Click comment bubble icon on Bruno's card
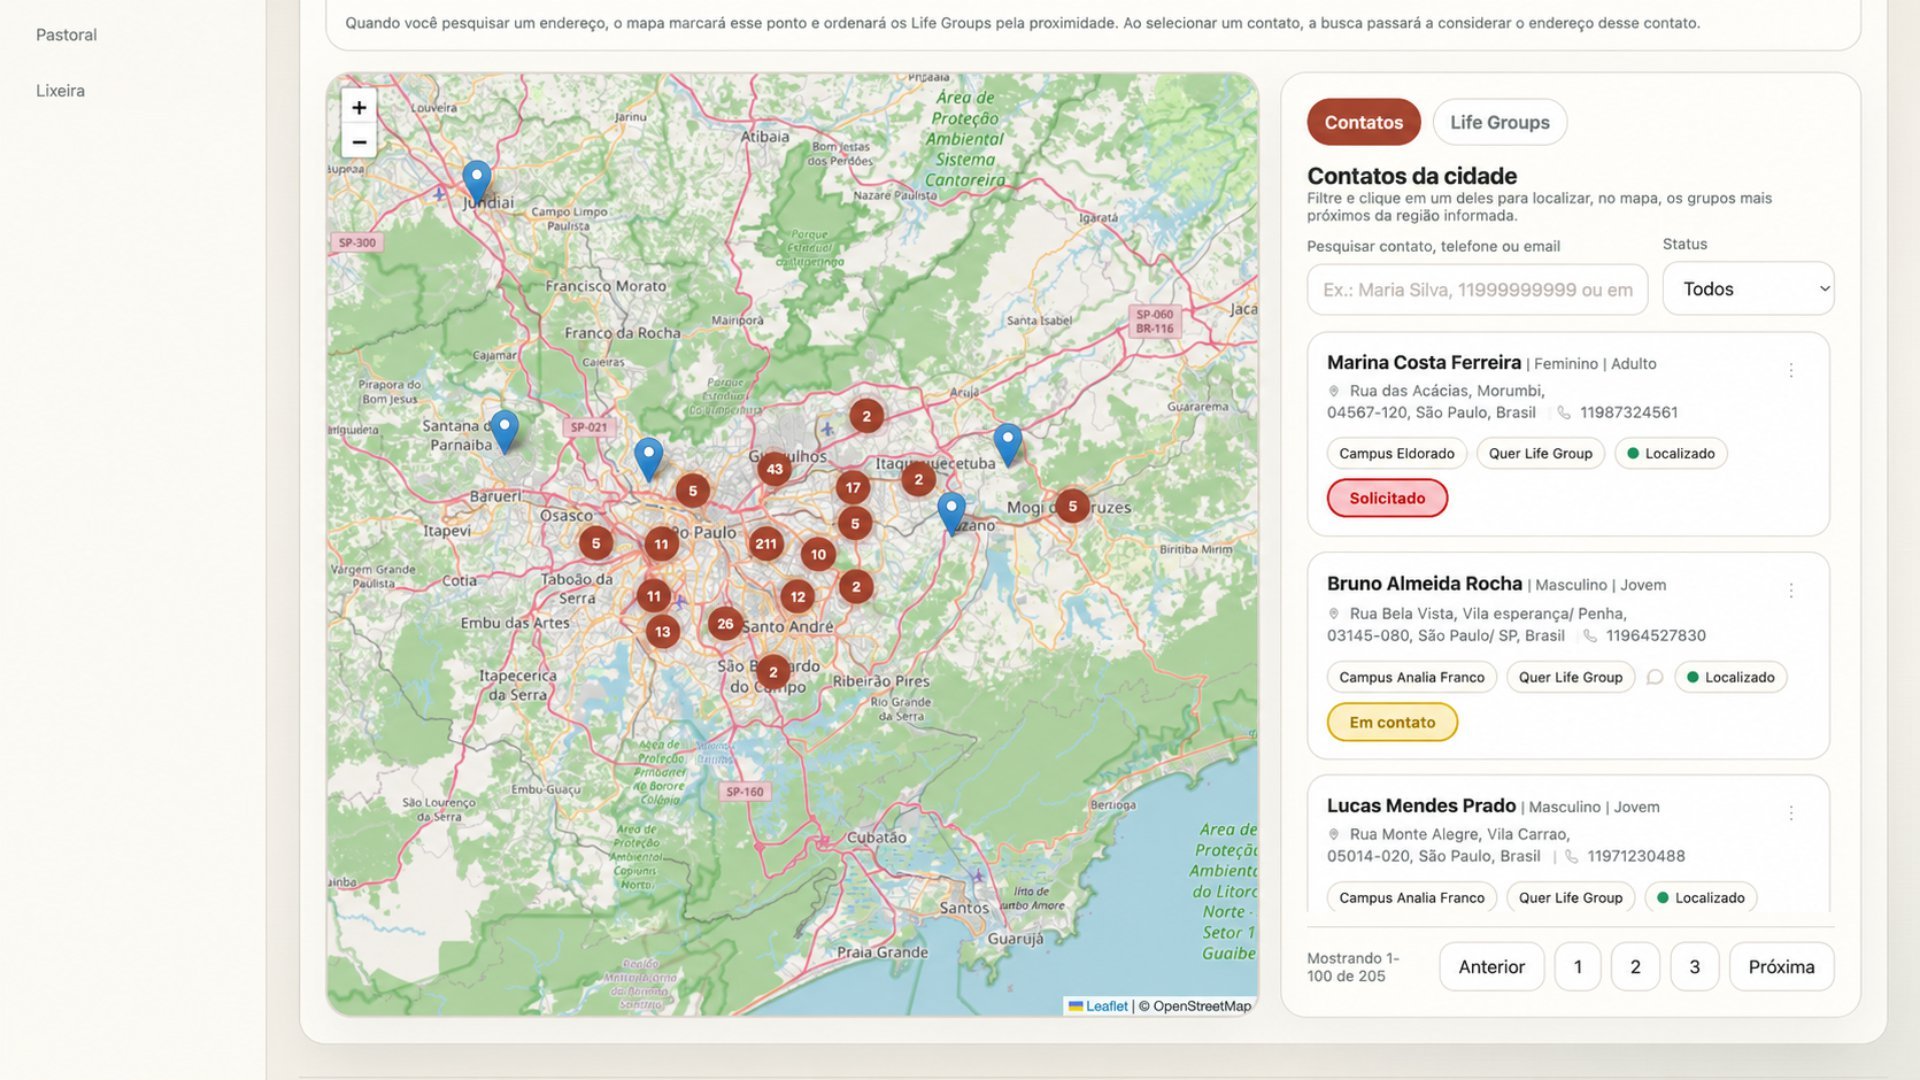 pos(1655,677)
